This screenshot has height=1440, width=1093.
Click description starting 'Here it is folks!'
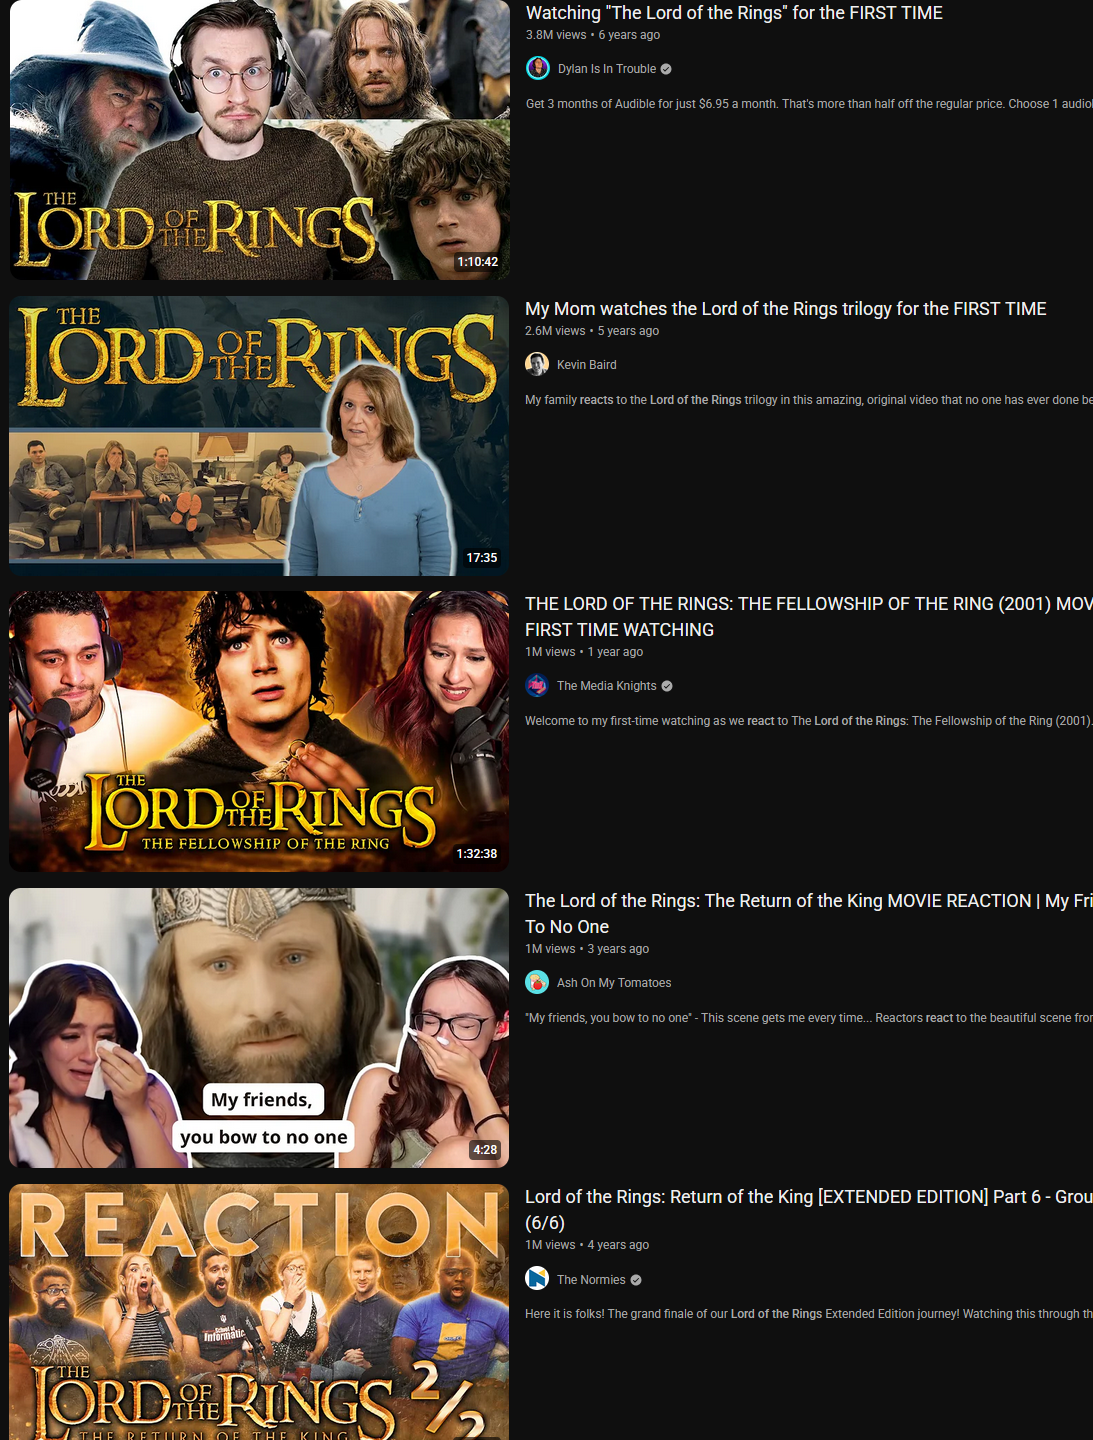click(x=809, y=1314)
